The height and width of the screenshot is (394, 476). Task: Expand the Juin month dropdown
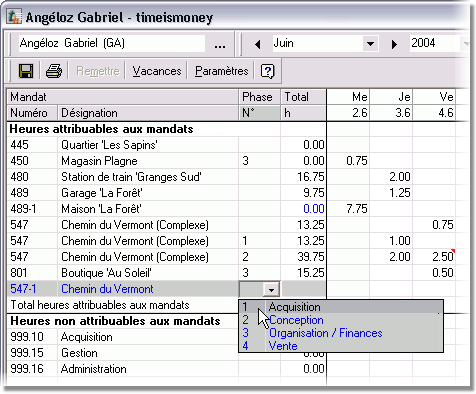(370, 43)
